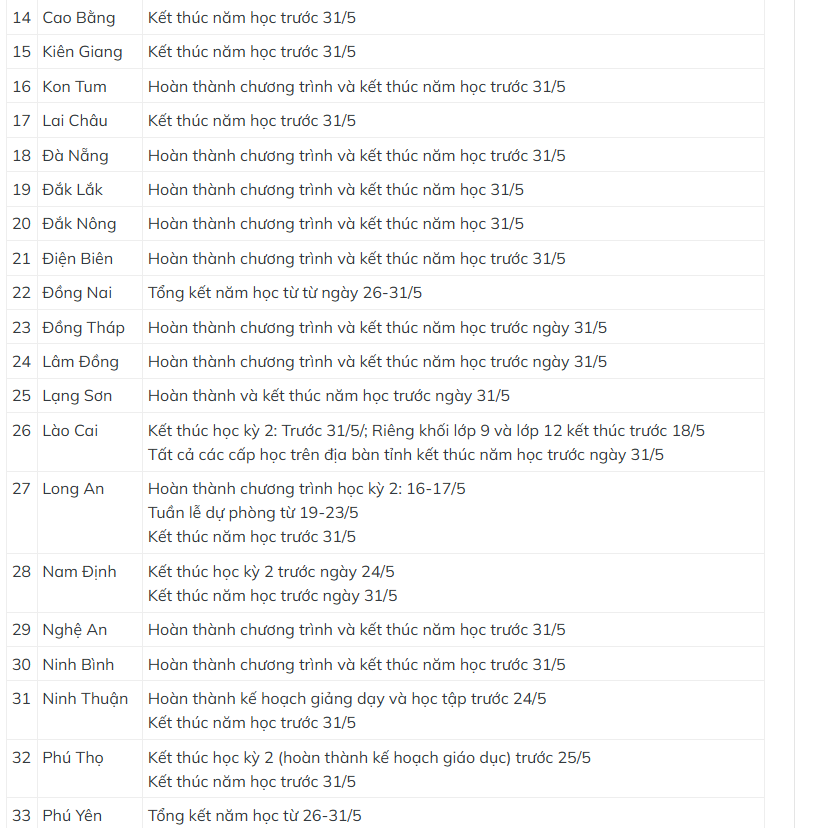The width and height of the screenshot is (828, 828).
Task: Click the Đà Nẵng province cell
Action: (75, 156)
